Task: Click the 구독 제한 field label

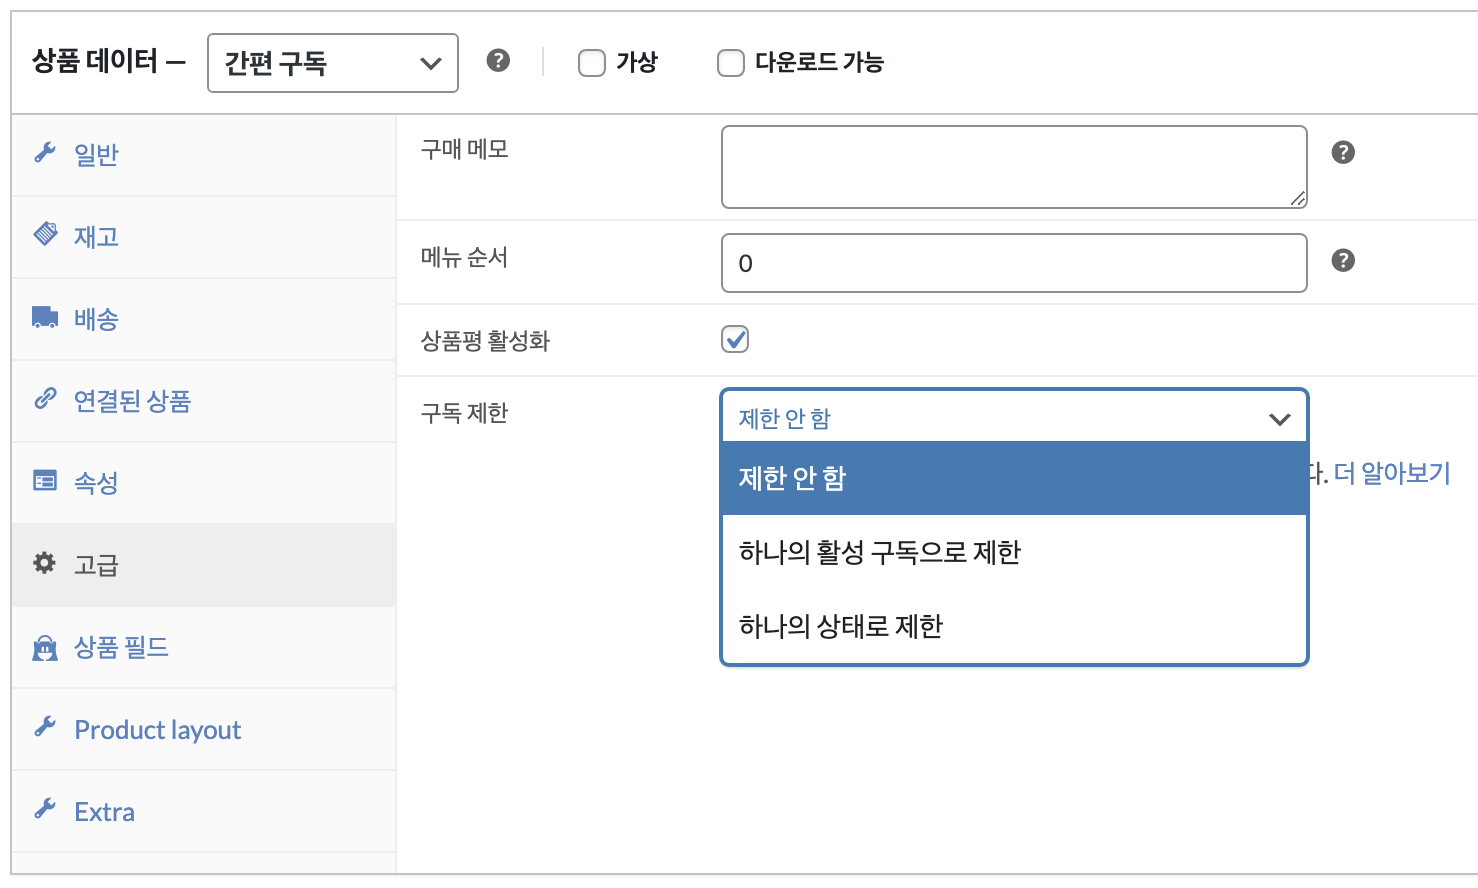Action: (x=465, y=413)
